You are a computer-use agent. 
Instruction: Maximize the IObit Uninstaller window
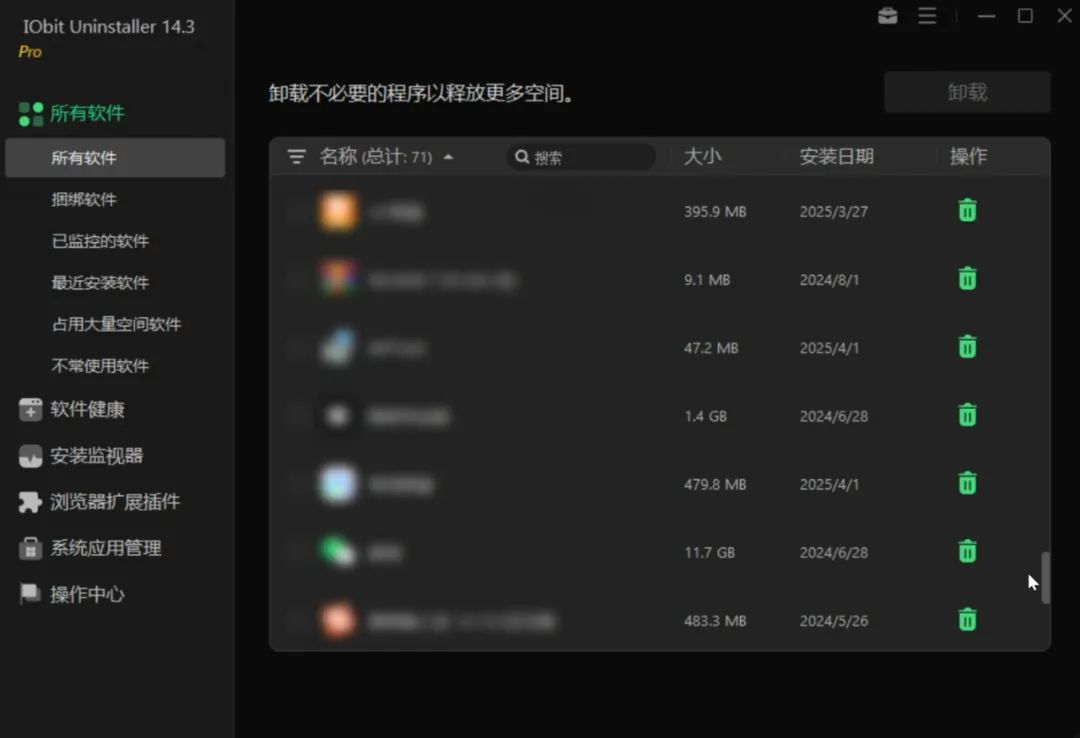[x=1025, y=15]
